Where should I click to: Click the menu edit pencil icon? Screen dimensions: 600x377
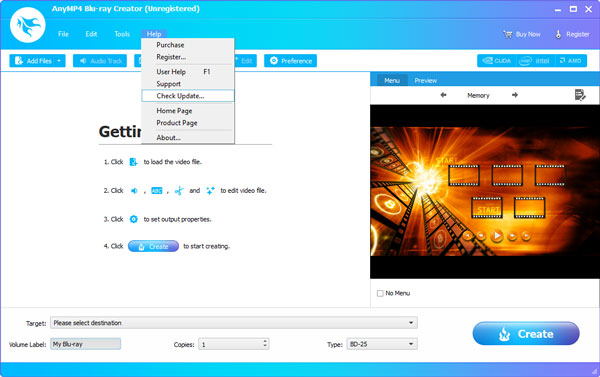580,95
